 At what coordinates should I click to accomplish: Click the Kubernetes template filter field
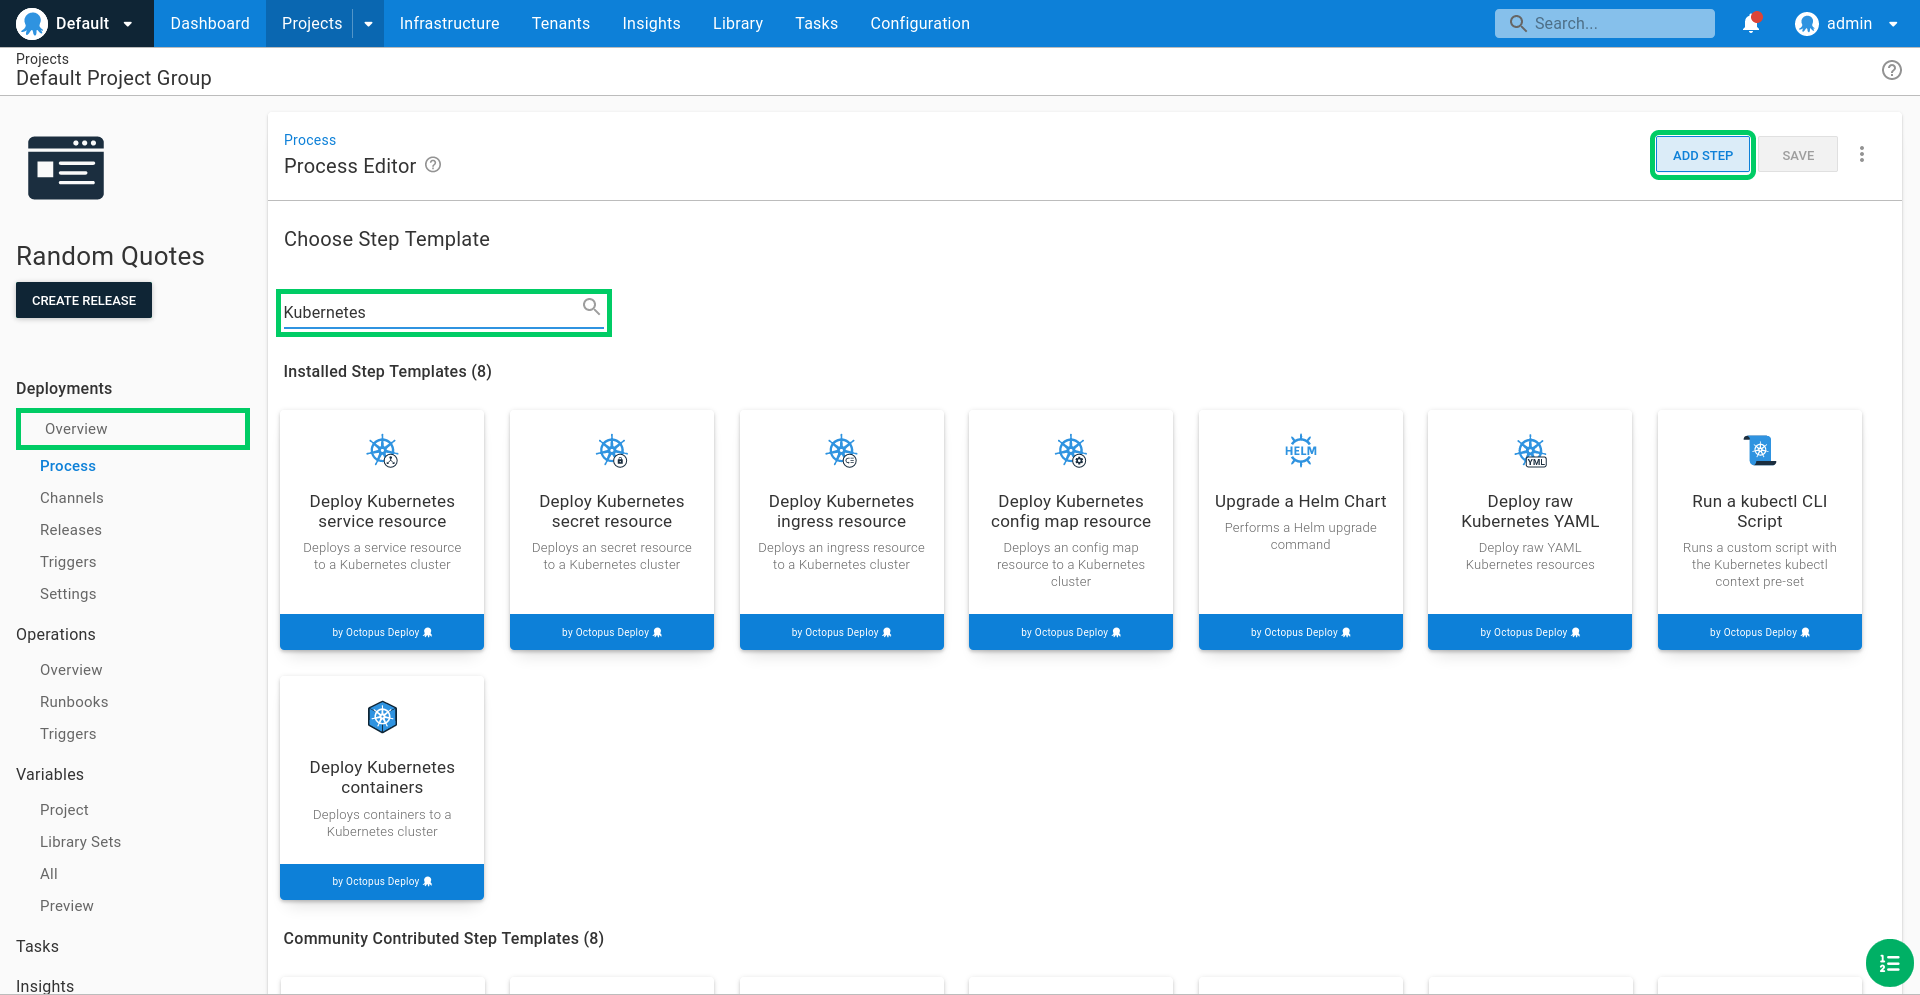(443, 312)
